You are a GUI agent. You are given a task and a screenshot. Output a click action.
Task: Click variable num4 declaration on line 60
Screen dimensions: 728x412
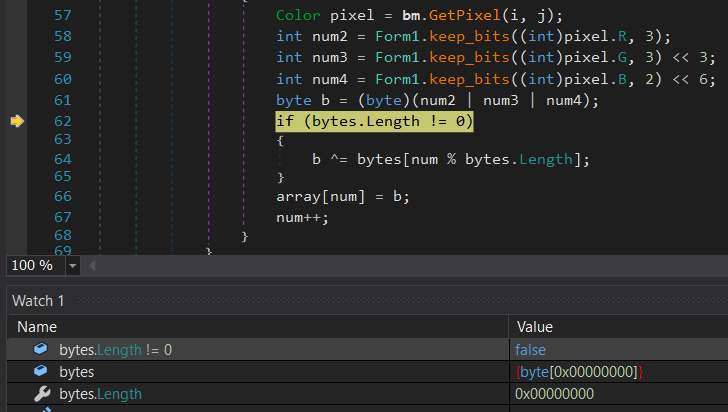tap(330, 79)
